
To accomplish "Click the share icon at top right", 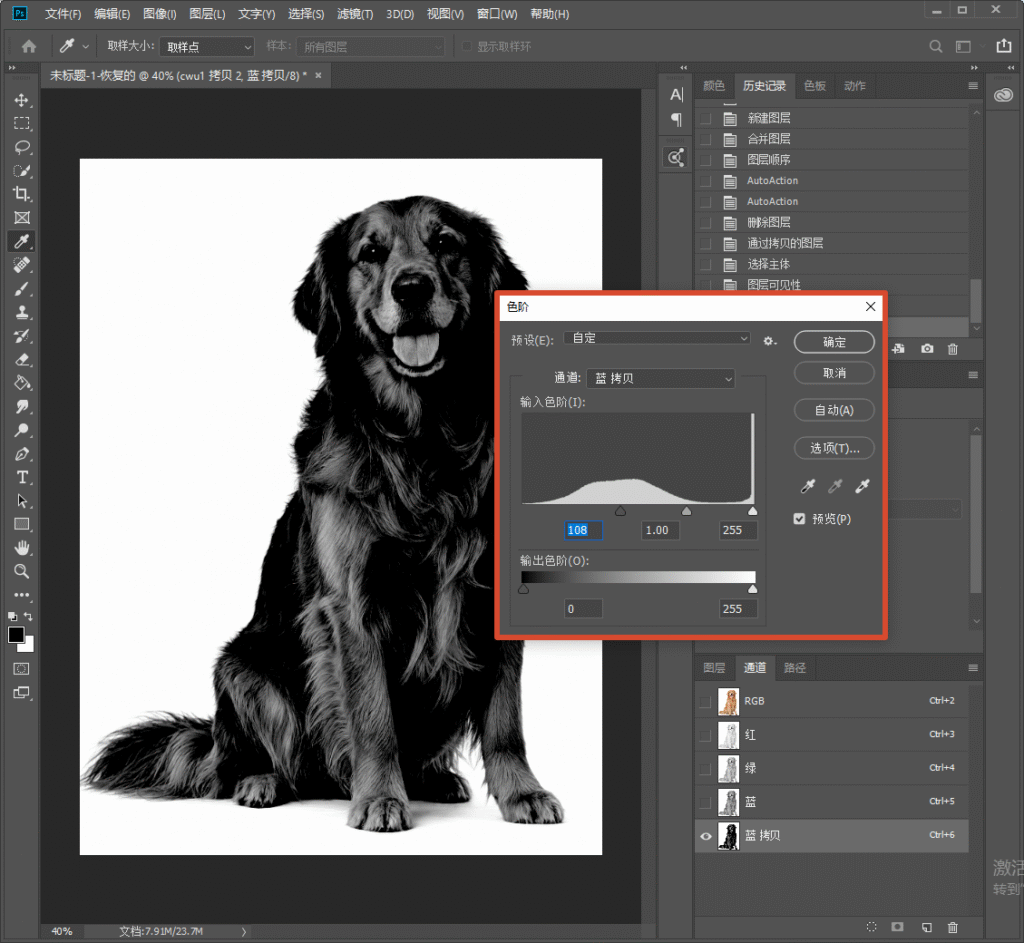I will (x=1004, y=46).
